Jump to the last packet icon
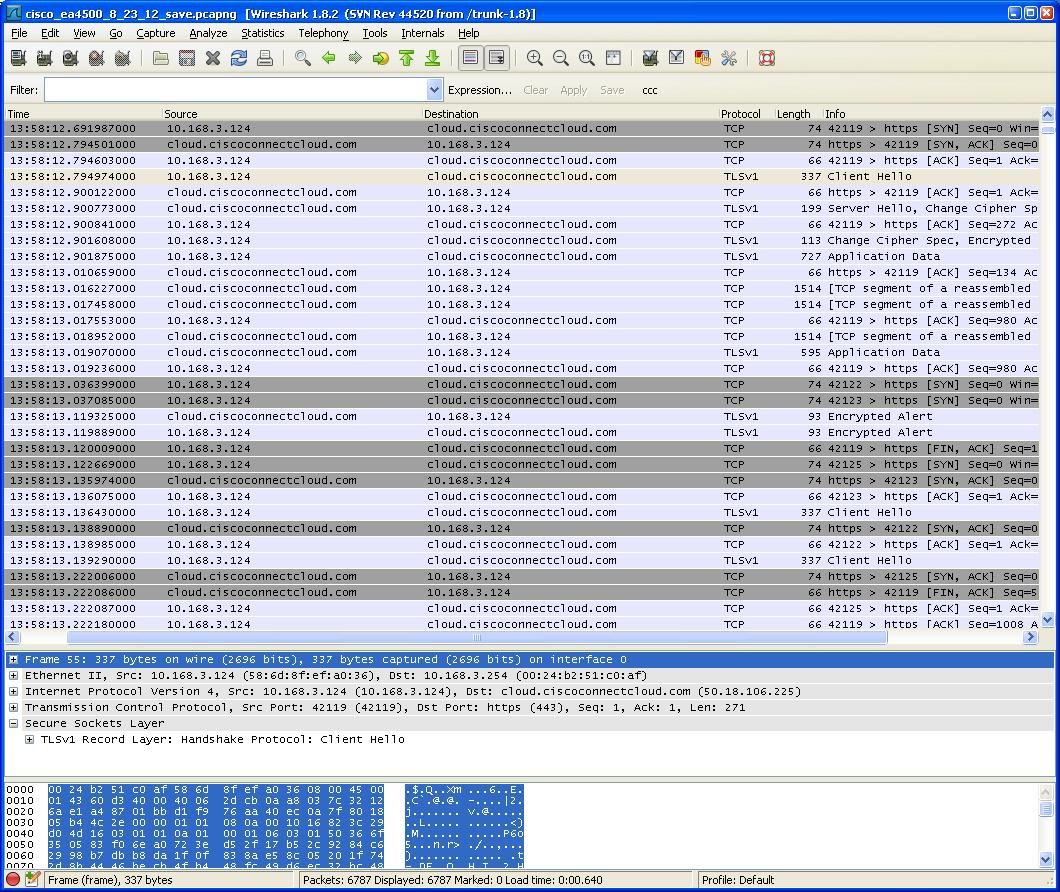 433,58
